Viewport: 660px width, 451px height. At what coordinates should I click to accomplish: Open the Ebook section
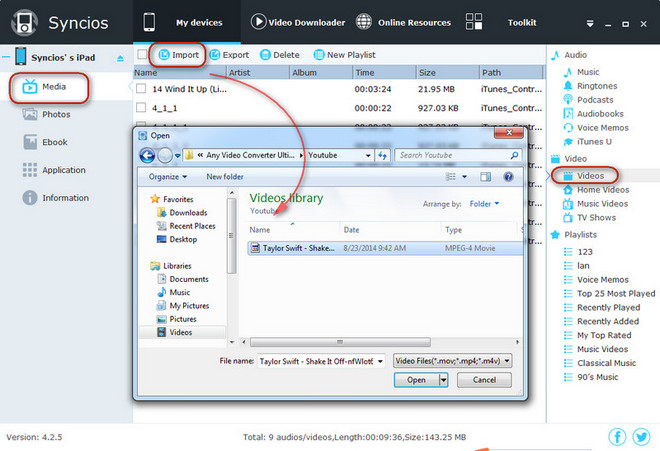tap(45, 142)
